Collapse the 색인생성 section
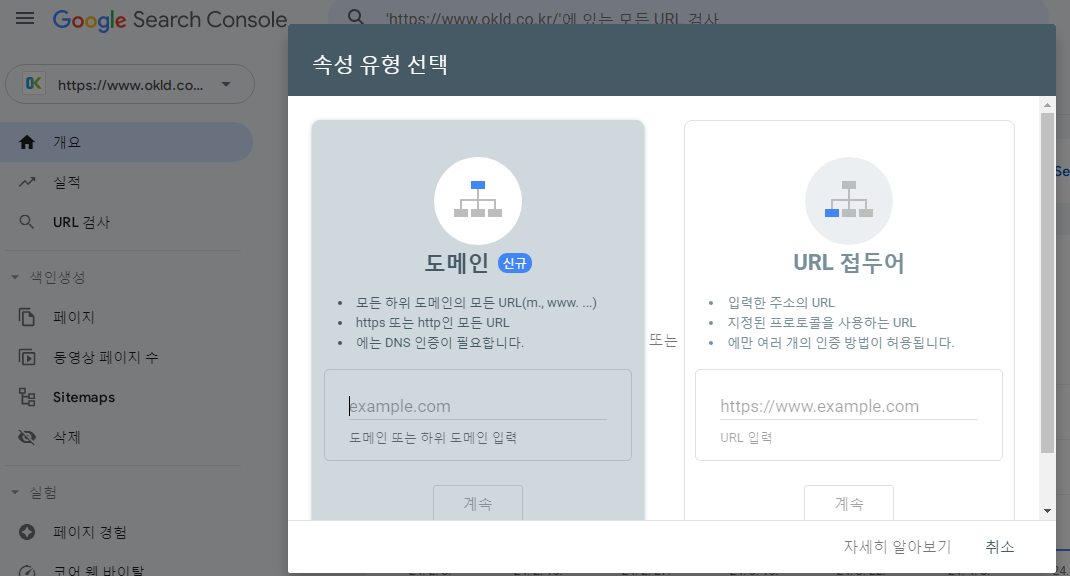This screenshot has width=1070, height=576. pyautogui.click(x=15, y=277)
